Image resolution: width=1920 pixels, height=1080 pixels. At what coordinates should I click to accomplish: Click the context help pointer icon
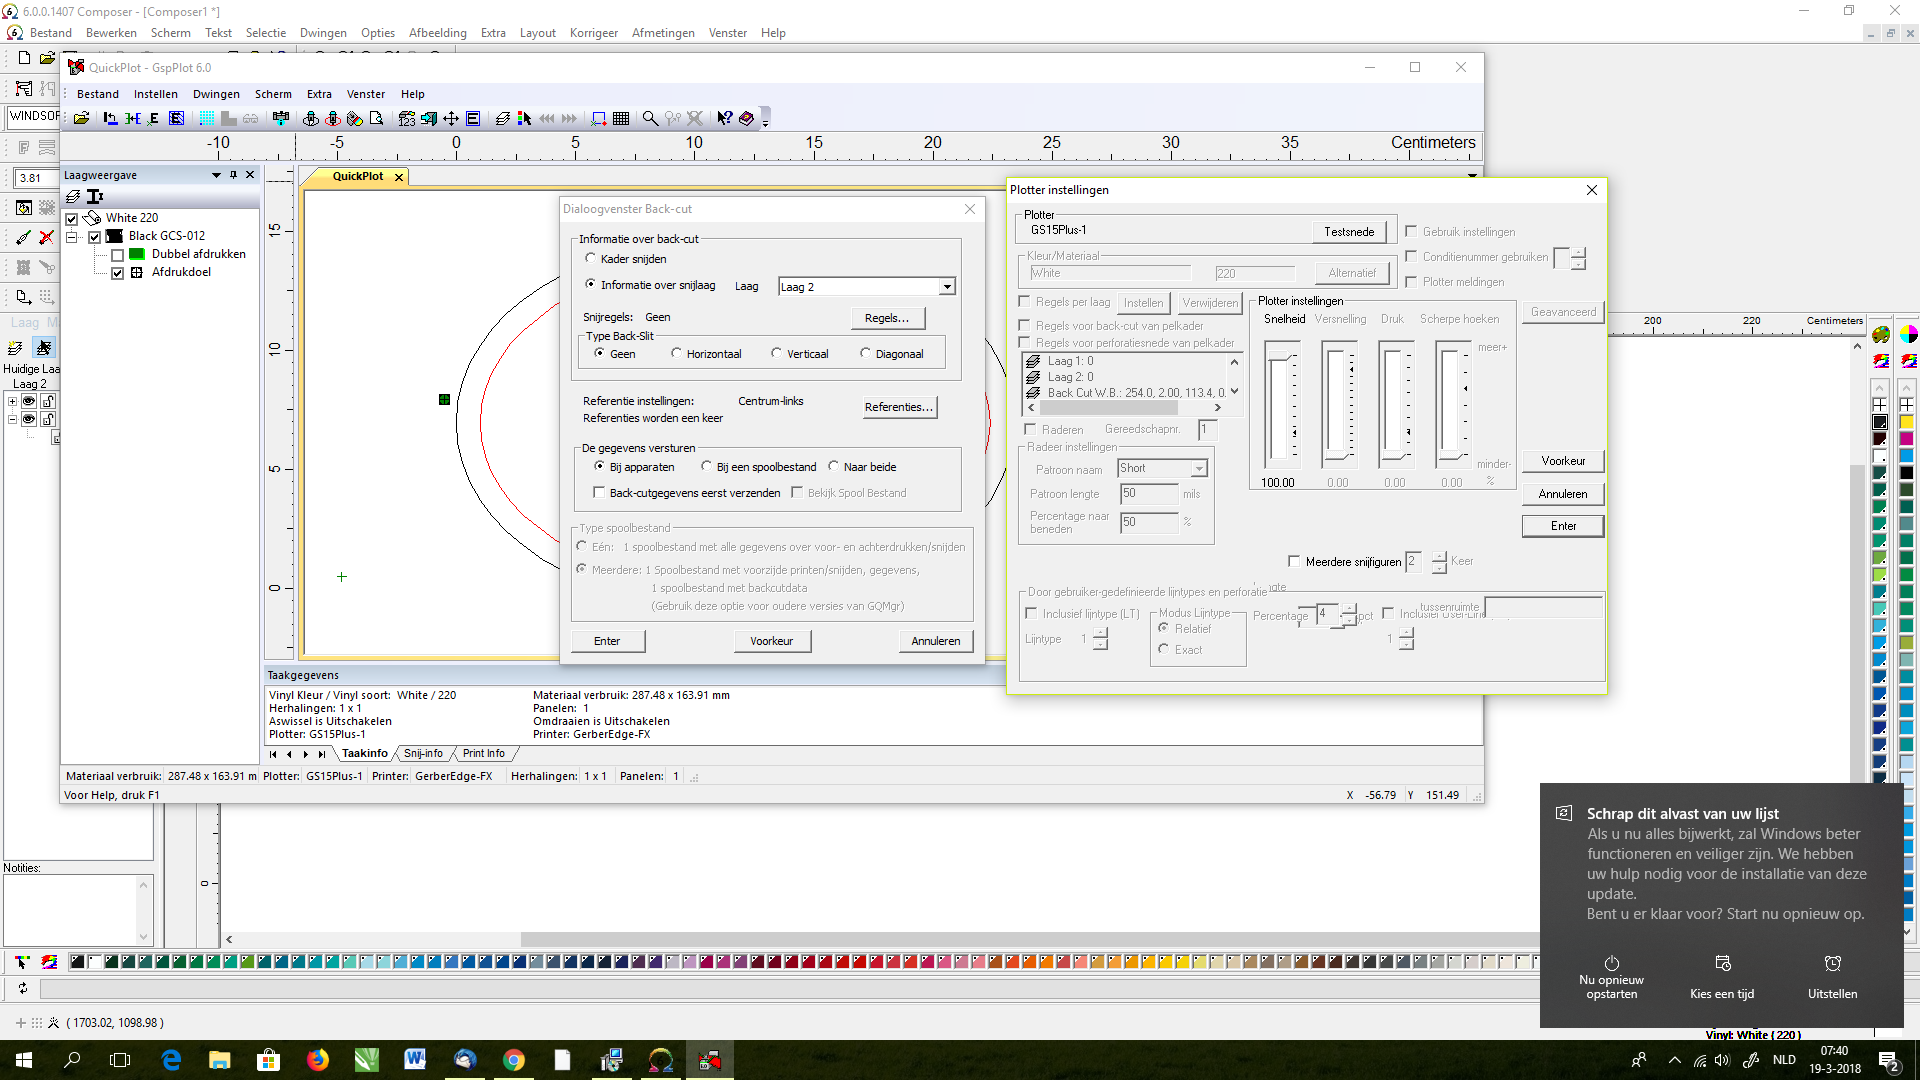[725, 118]
